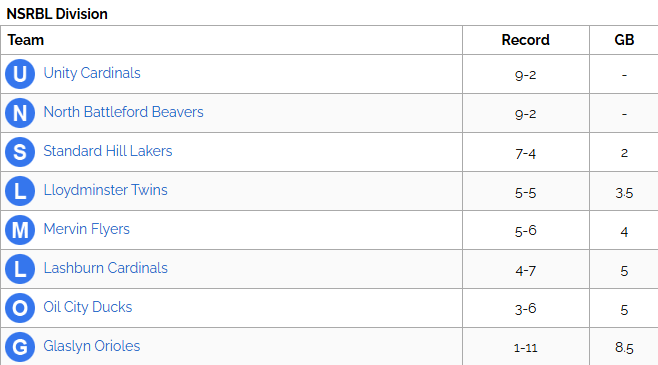
Task: Click the Mervin Flyers 'M' icon
Action: tap(20, 230)
